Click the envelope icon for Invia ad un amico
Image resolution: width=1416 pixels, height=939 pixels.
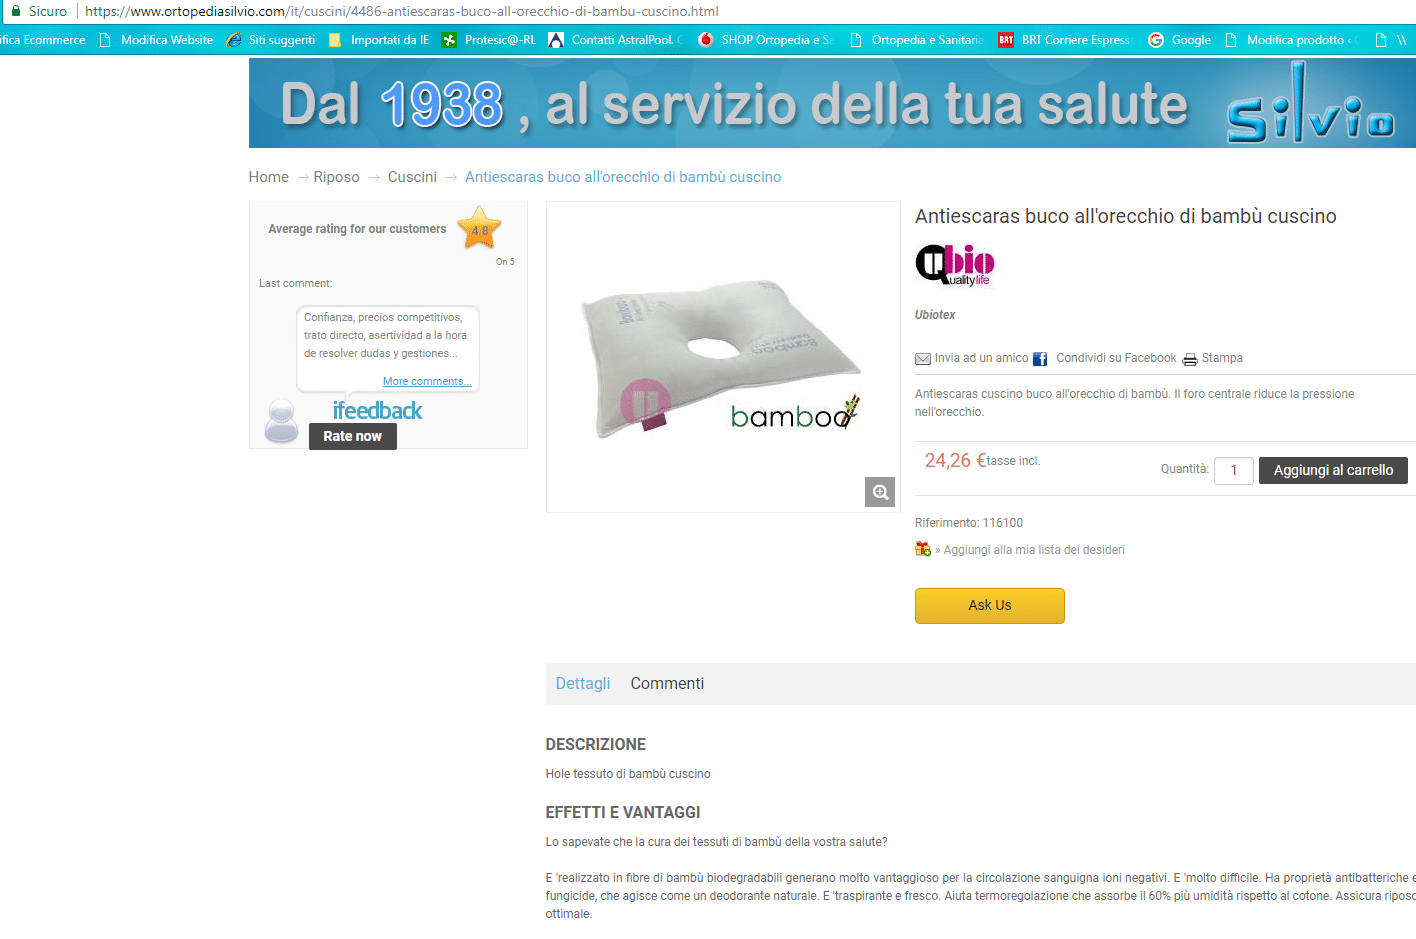(x=923, y=359)
